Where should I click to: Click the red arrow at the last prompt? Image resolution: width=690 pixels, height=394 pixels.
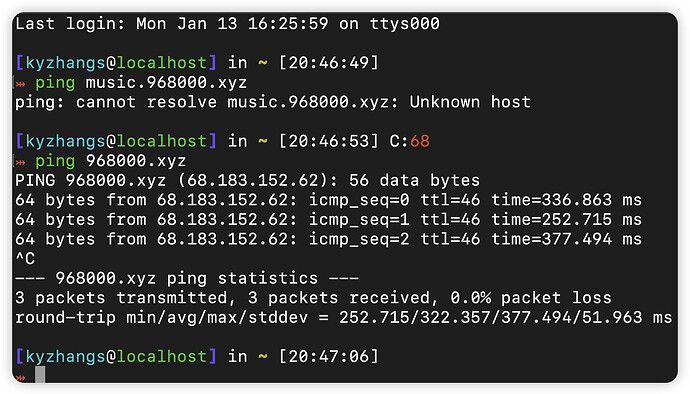20,377
